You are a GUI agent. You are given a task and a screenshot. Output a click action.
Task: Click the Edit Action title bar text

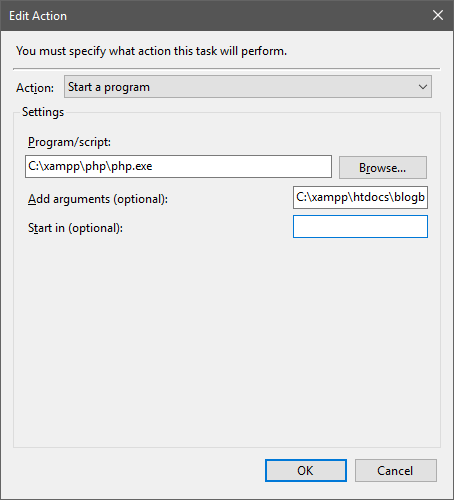[38, 16]
